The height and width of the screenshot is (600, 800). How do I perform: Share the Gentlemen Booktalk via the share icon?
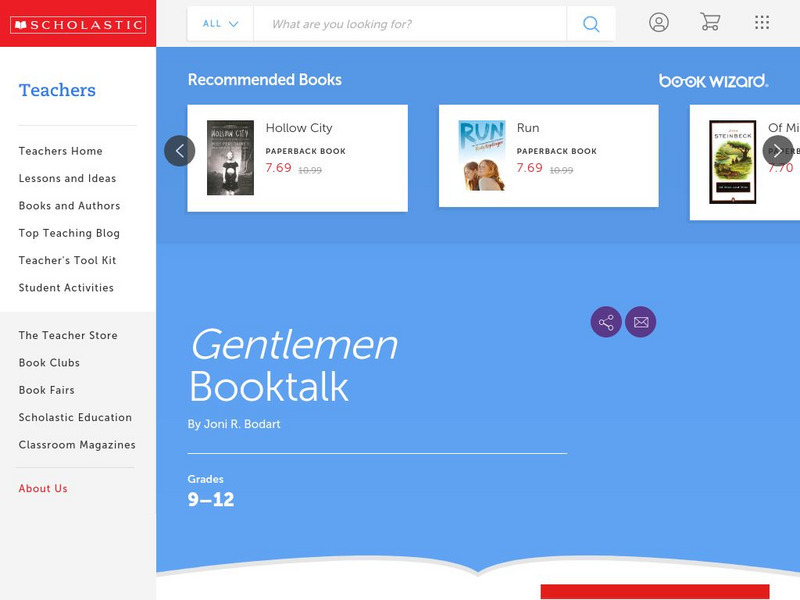tap(607, 322)
